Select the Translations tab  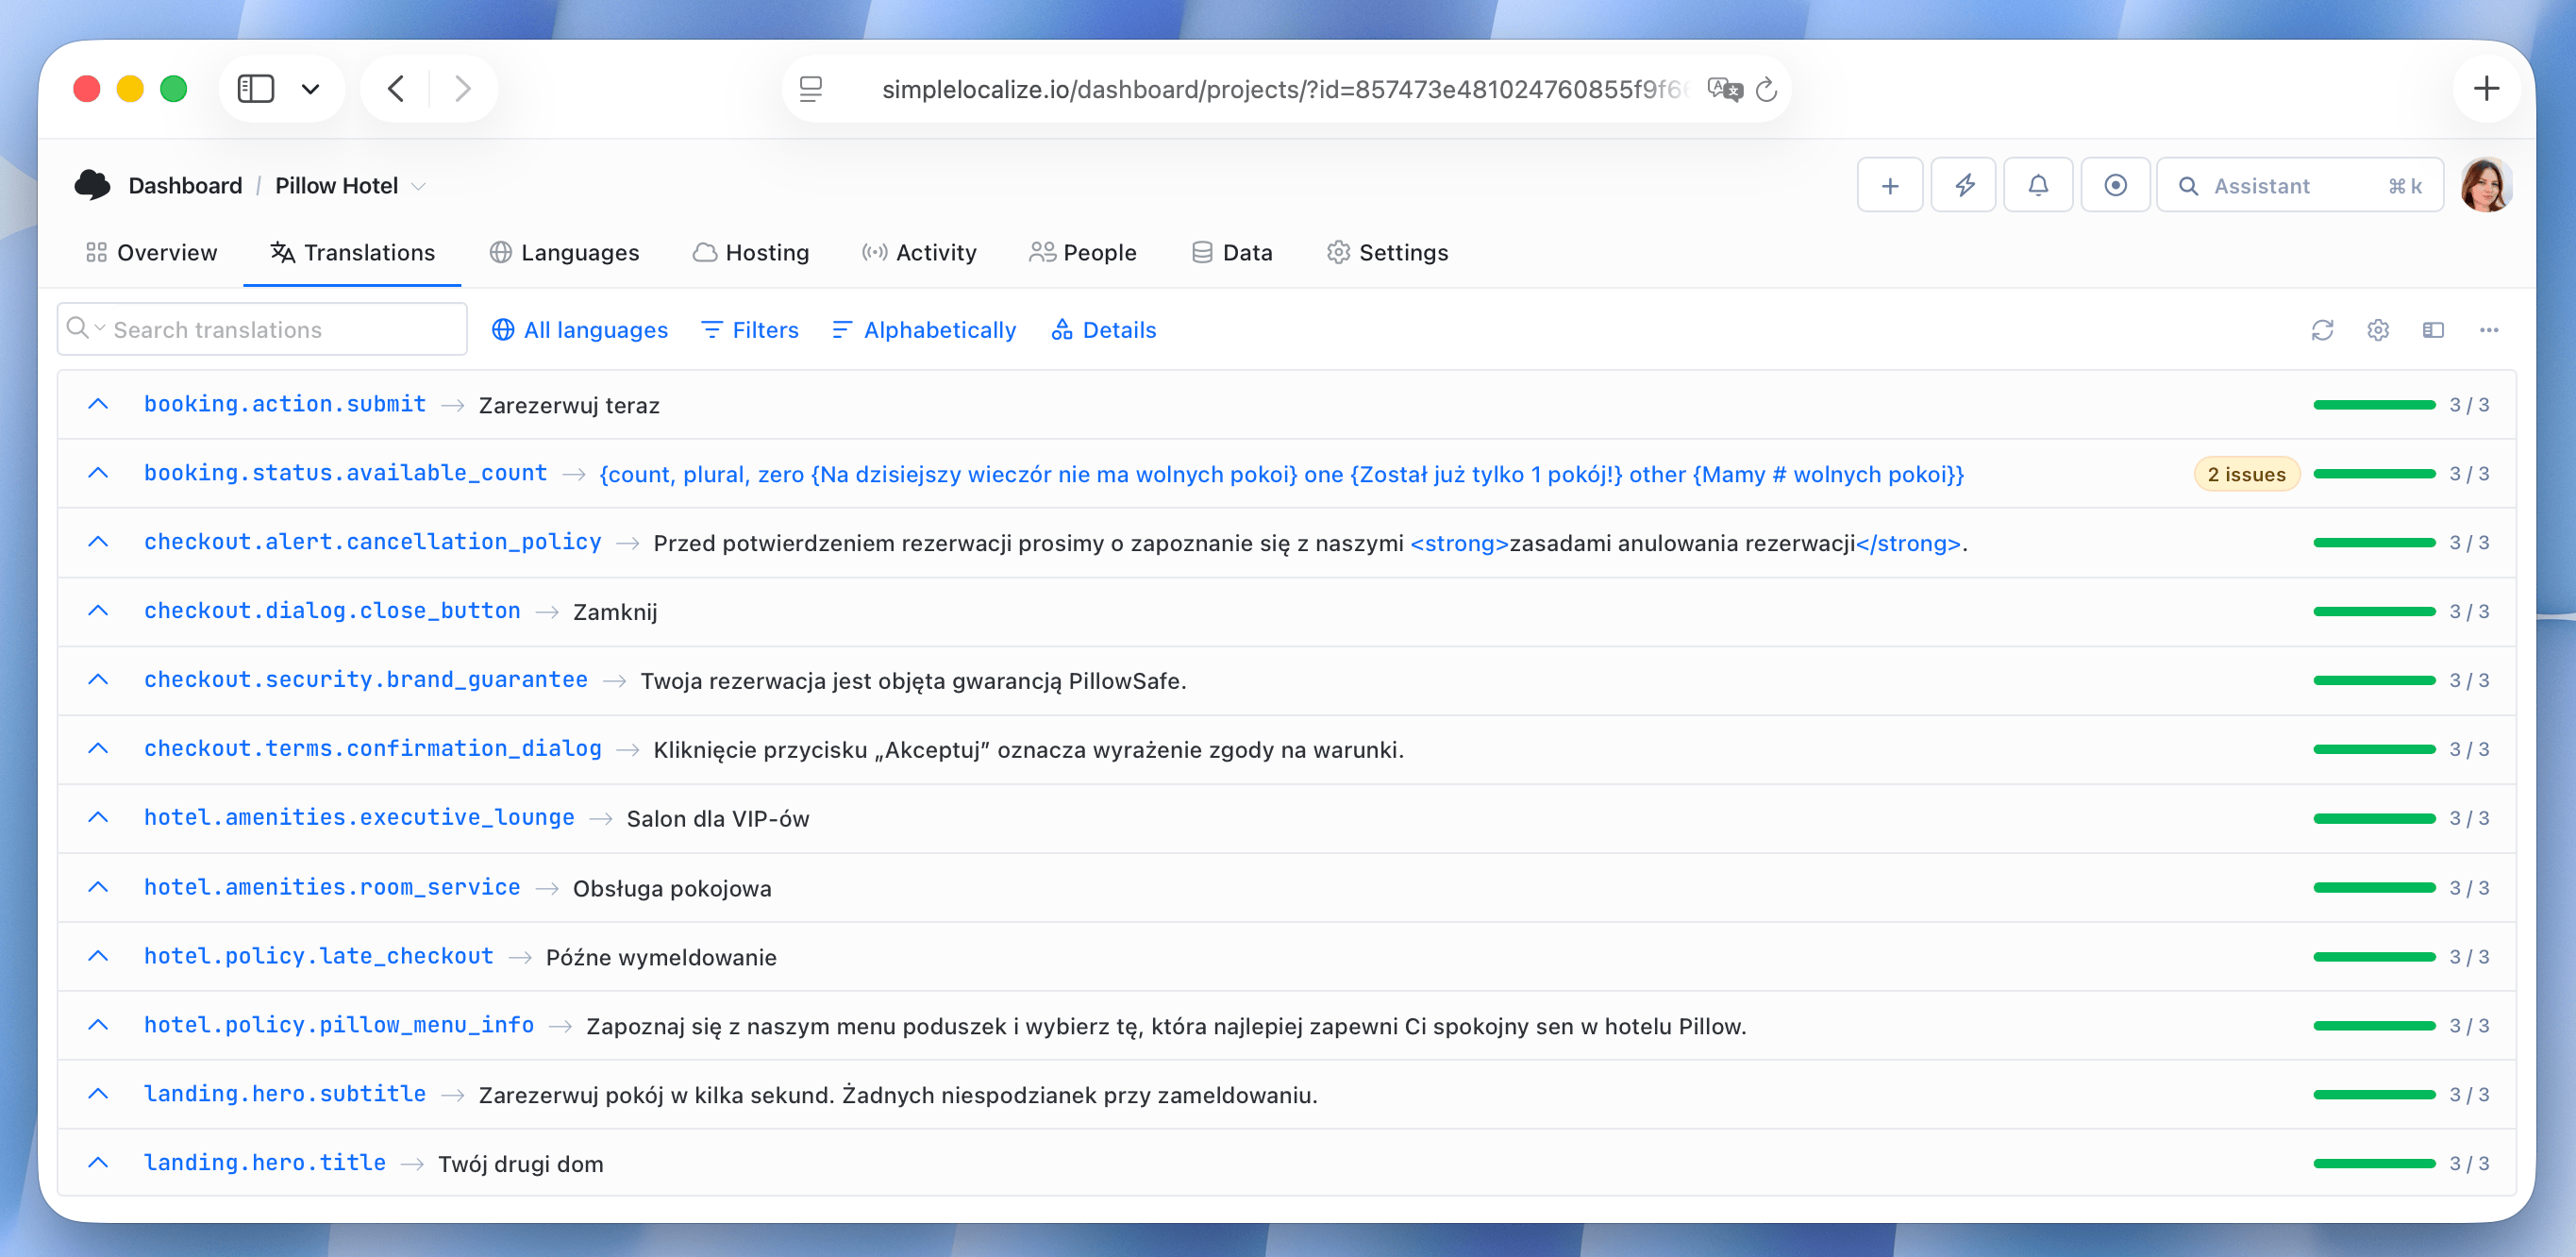point(352,253)
